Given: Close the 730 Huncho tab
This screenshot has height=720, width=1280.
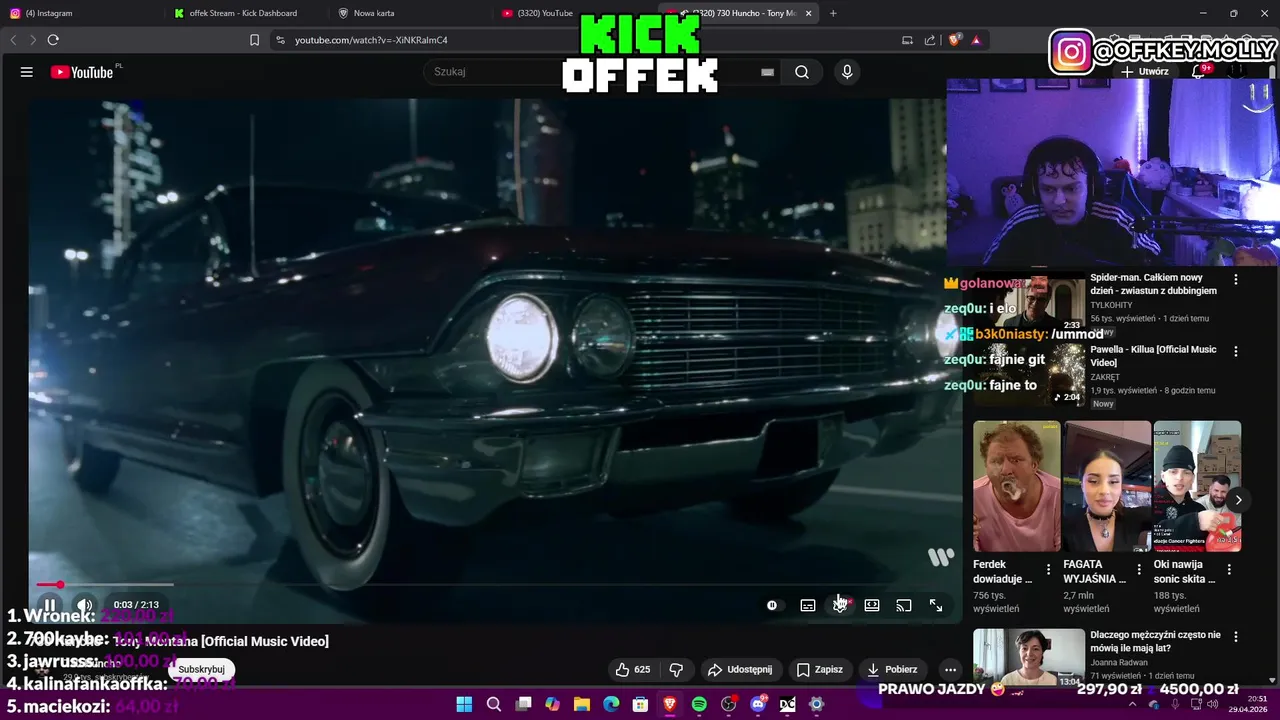Looking at the screenshot, I should click(808, 13).
